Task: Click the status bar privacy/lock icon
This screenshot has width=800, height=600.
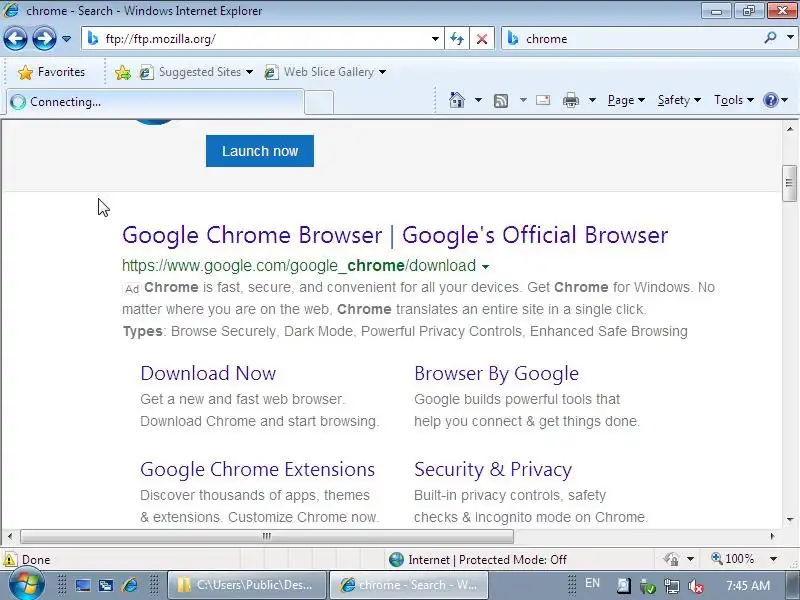Action: coord(671,559)
